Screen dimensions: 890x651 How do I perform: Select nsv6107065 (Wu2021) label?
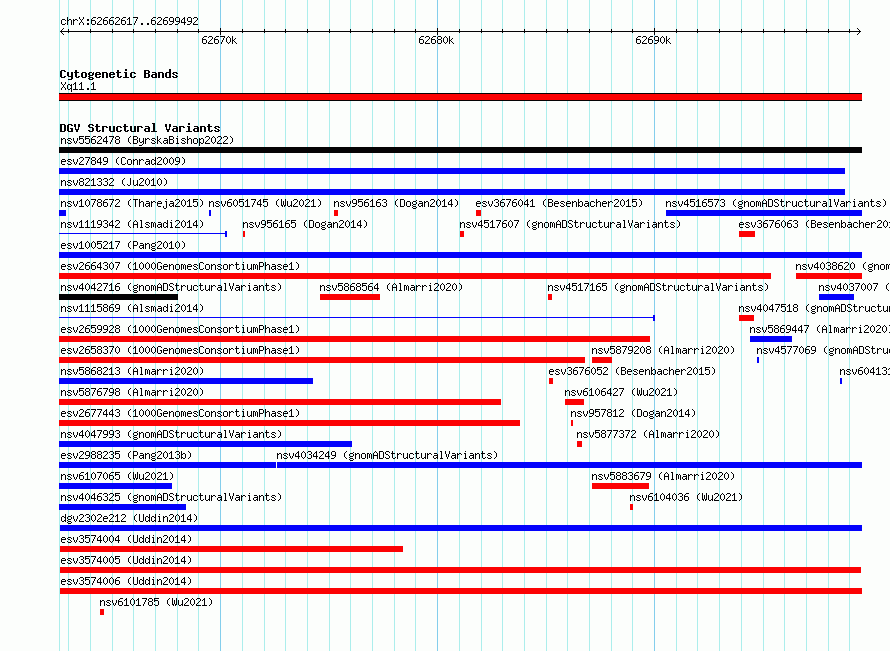point(117,476)
